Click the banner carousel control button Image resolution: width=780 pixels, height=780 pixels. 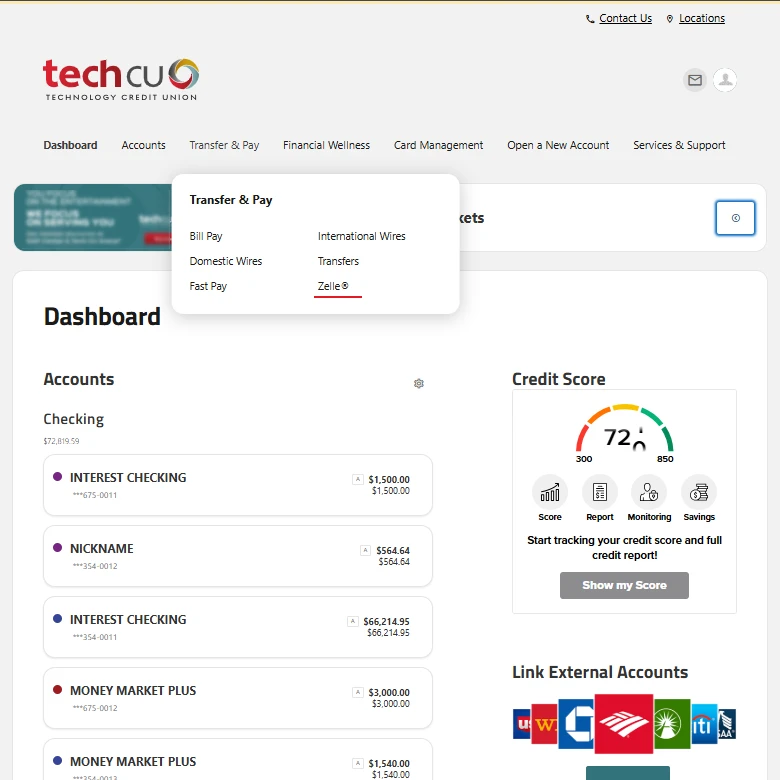pos(735,218)
